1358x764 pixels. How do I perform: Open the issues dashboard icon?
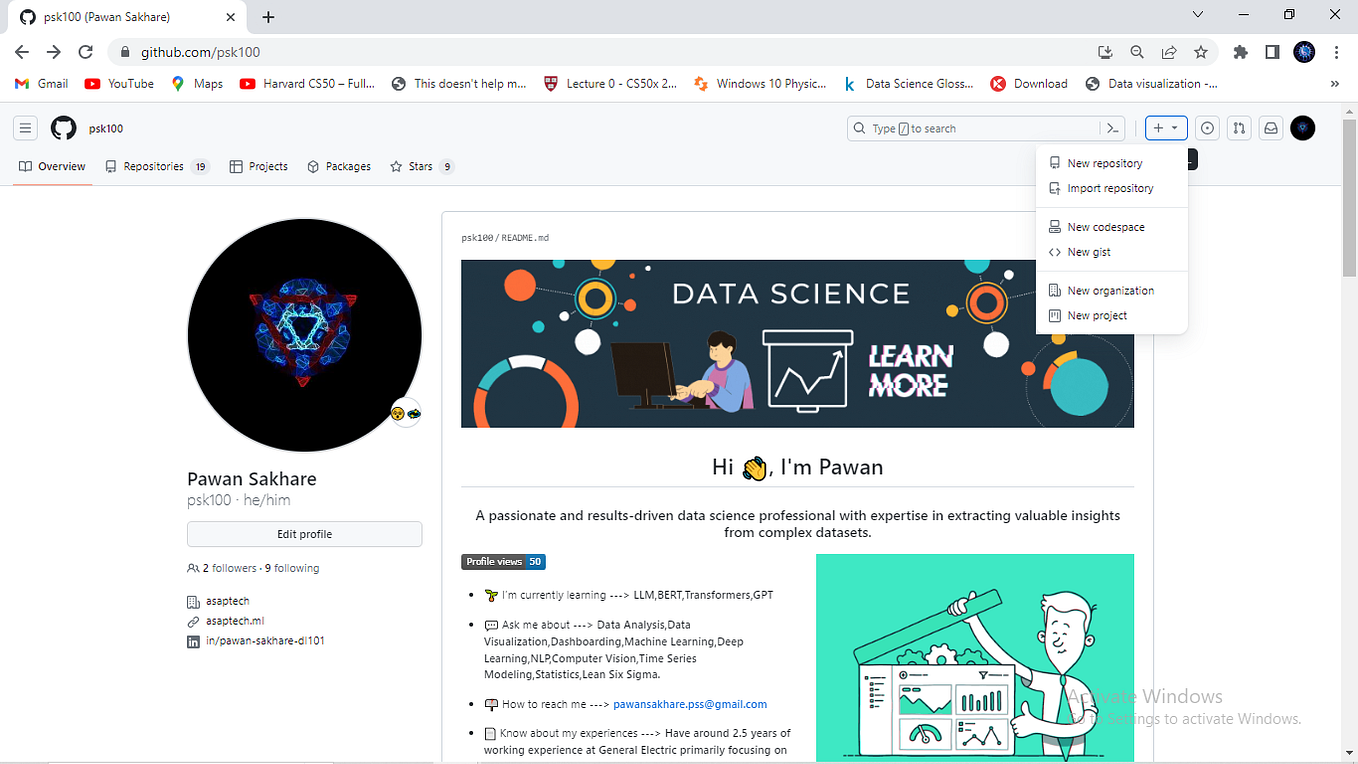pyautogui.click(x=1207, y=128)
